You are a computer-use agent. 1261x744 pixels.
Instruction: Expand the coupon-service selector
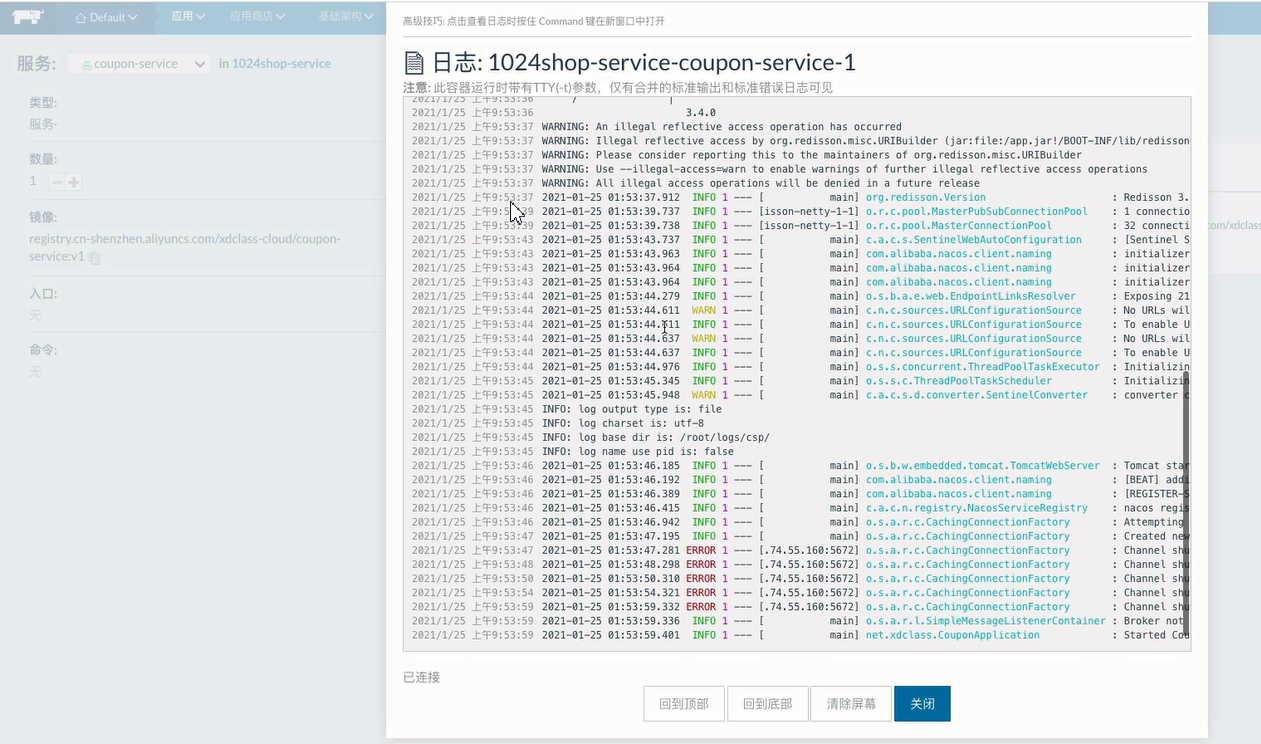pos(140,63)
